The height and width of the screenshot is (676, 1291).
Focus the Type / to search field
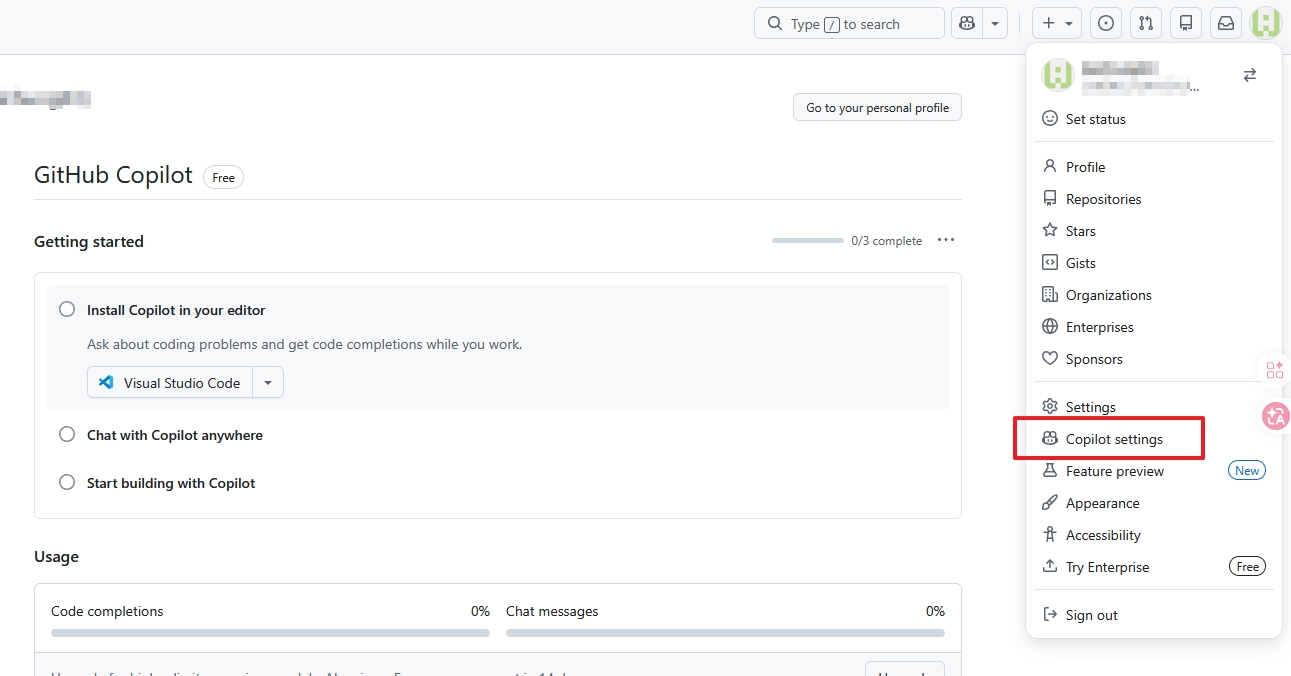tap(849, 23)
